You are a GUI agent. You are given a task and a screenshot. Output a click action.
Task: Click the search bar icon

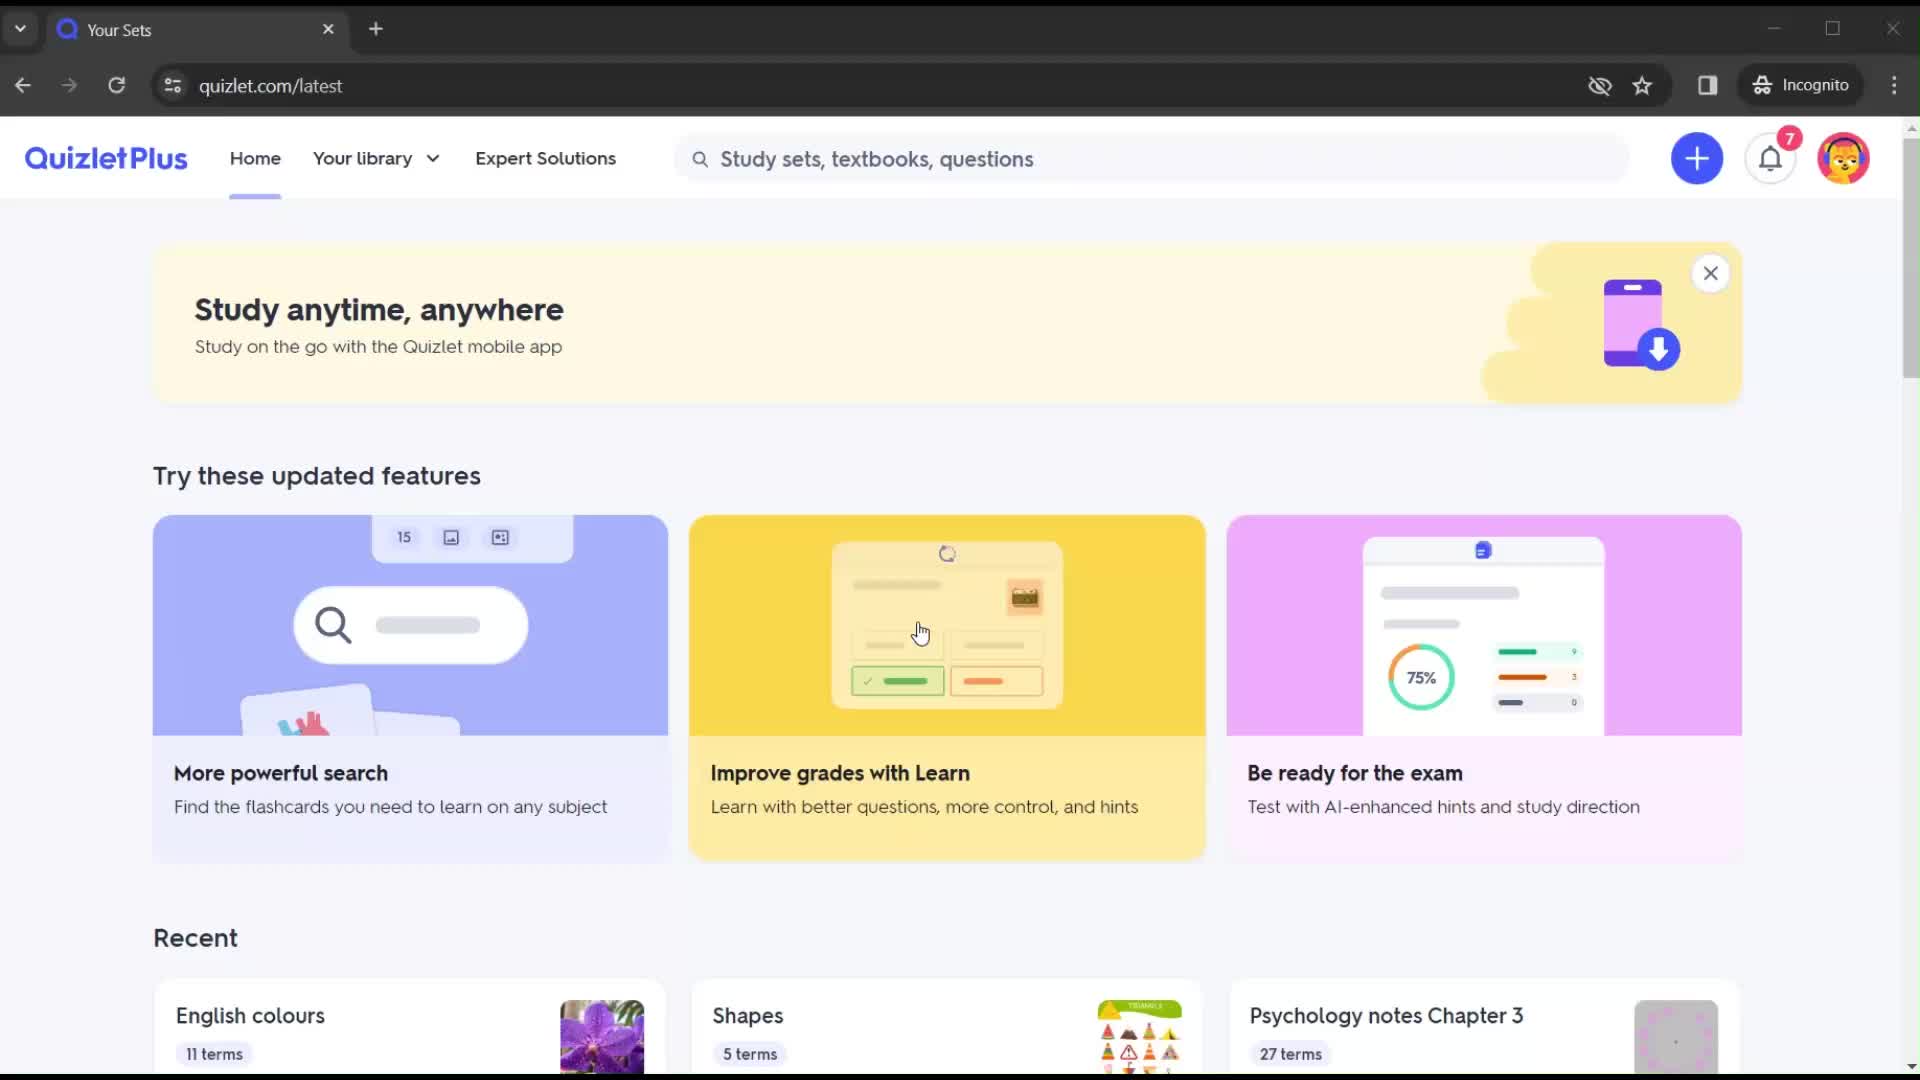[x=699, y=158]
